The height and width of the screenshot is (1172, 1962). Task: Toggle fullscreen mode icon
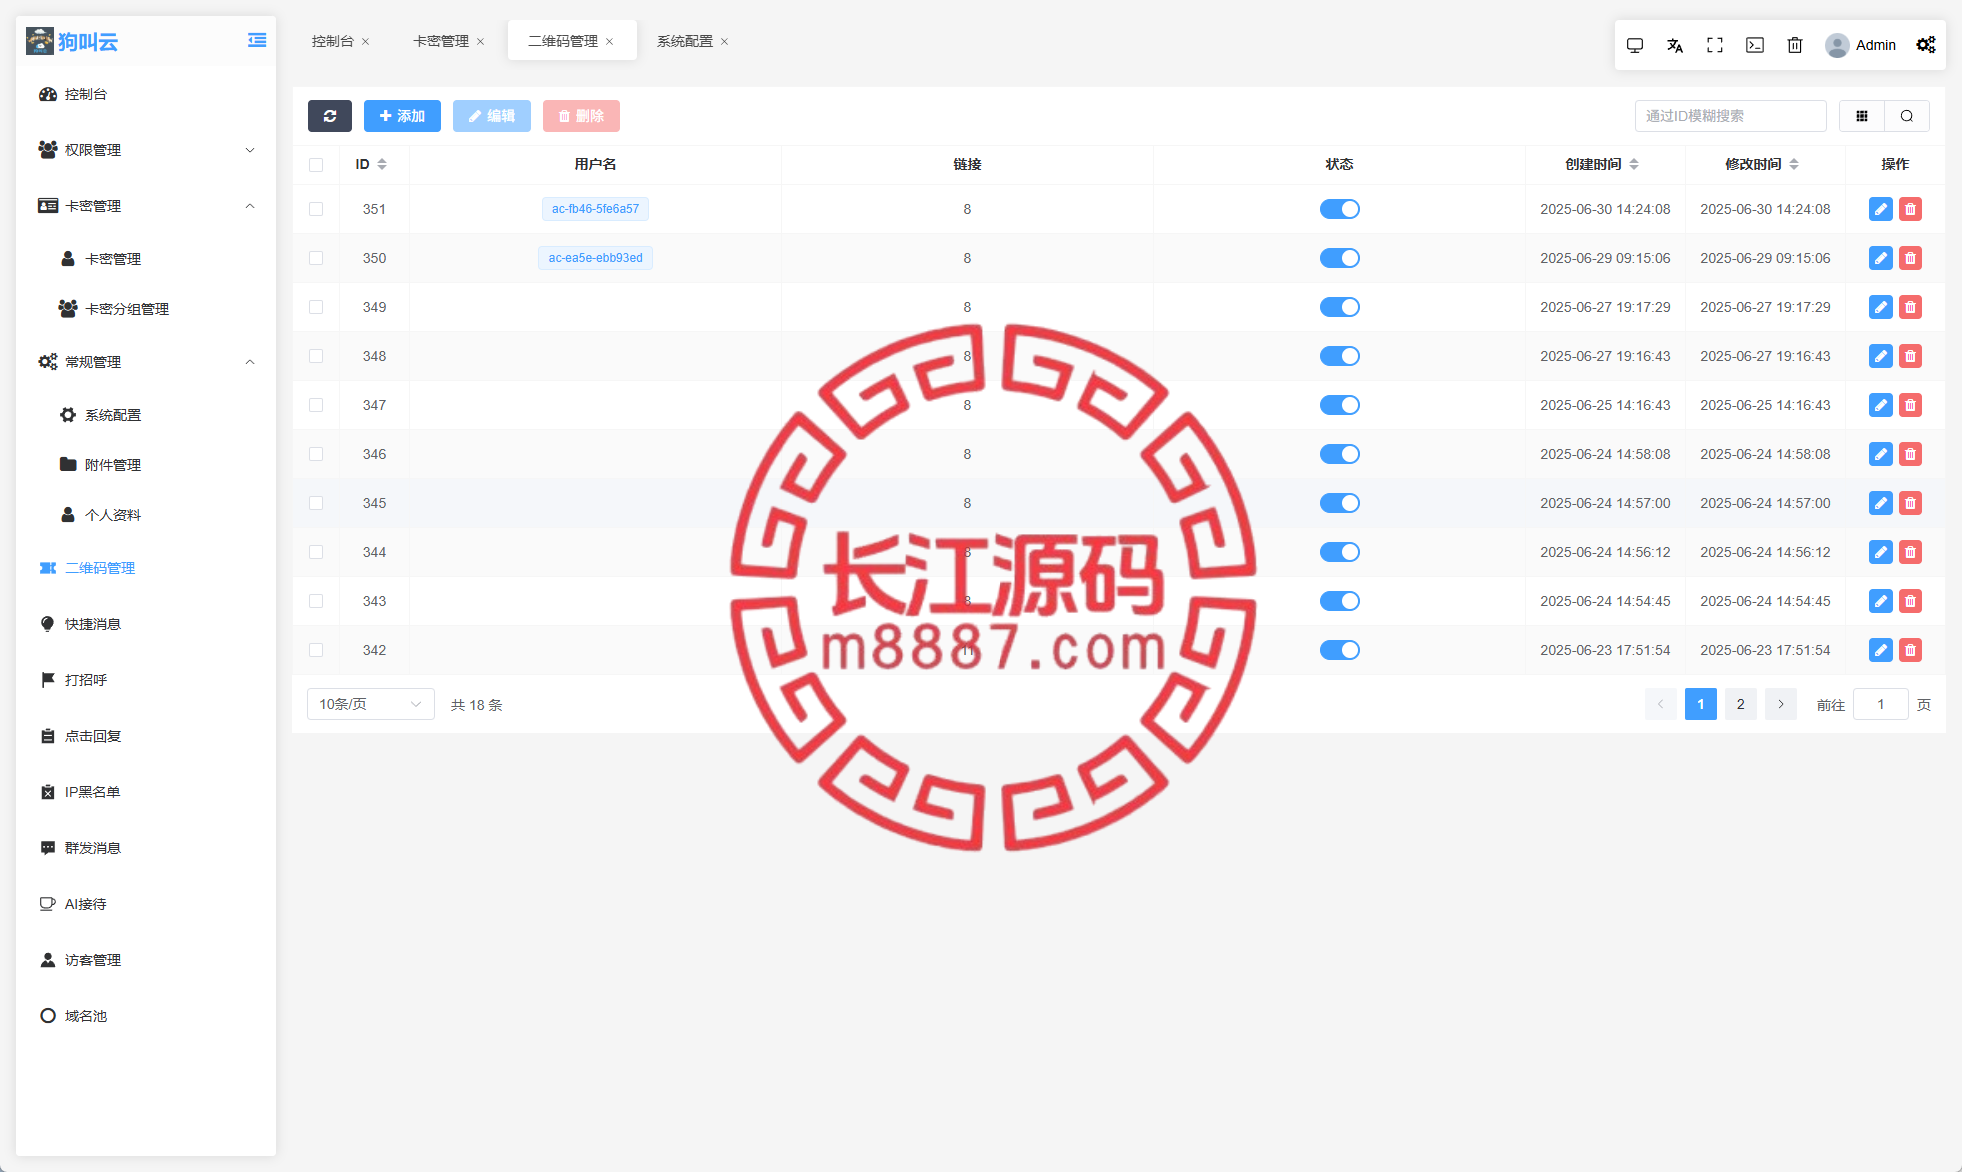(1715, 45)
